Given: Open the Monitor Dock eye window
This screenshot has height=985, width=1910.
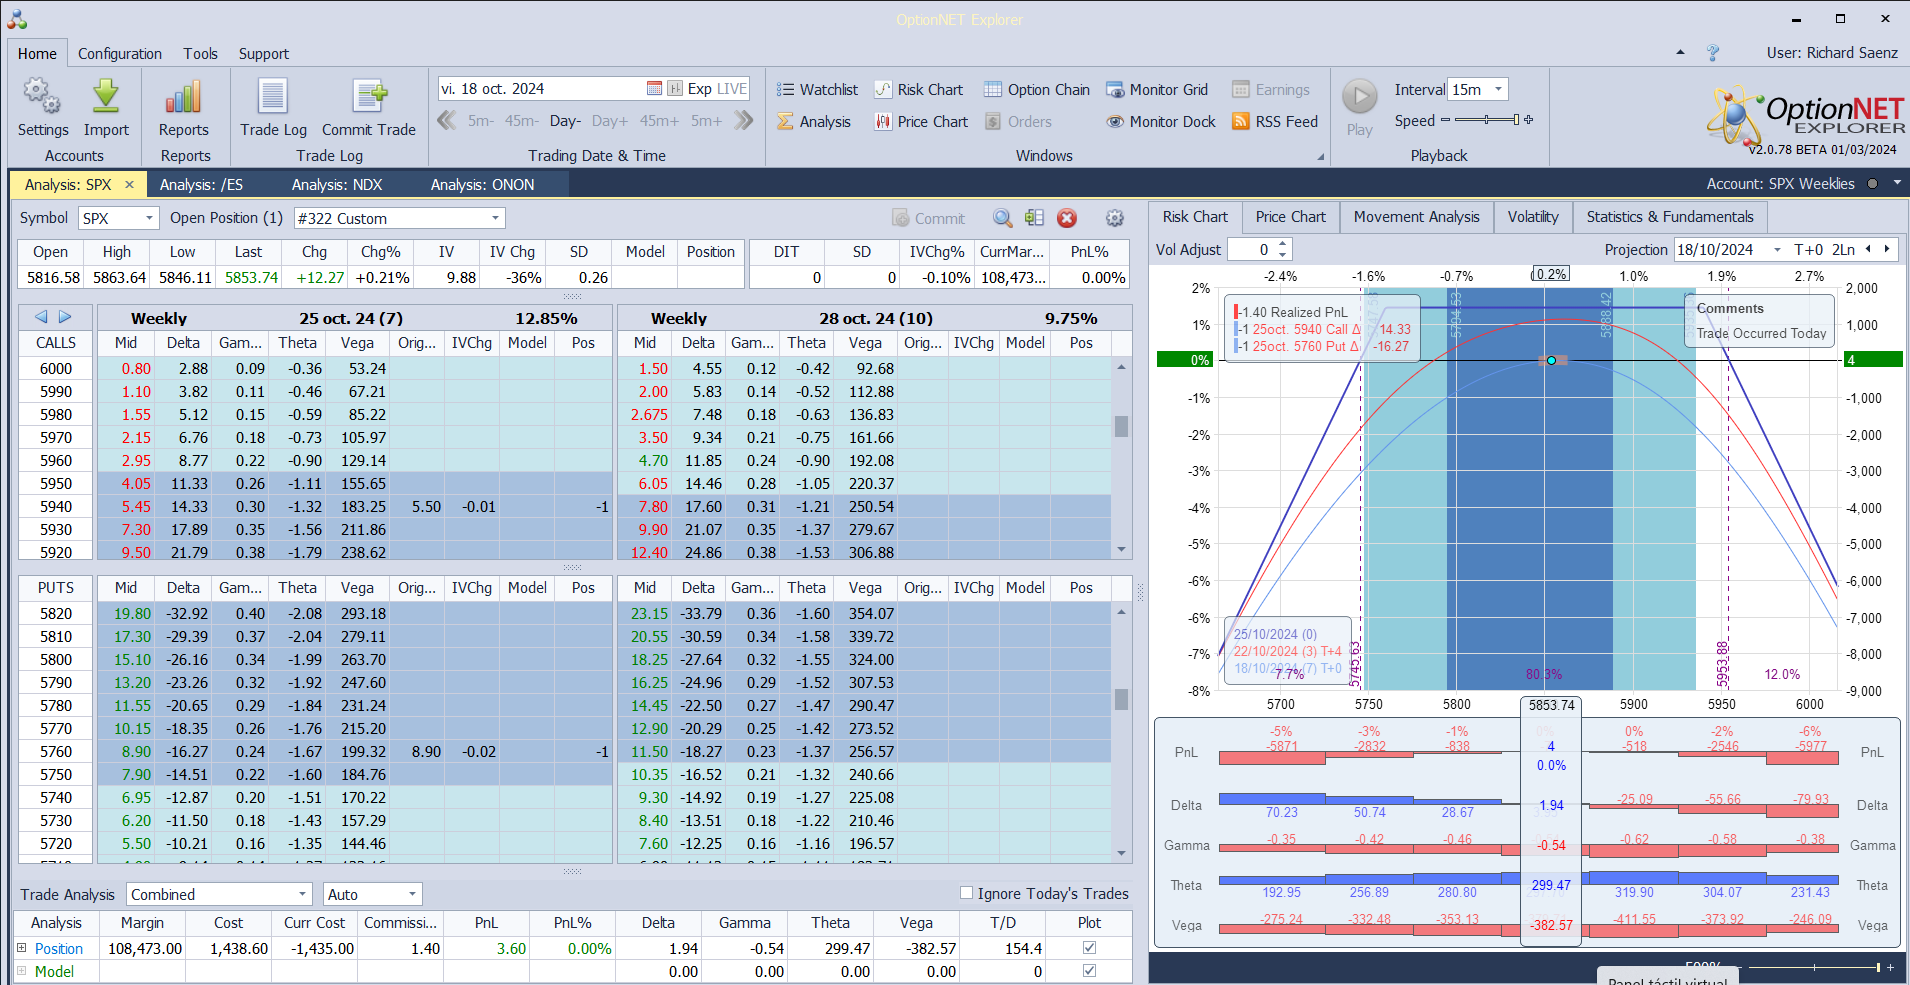Looking at the screenshot, I should pyautogui.click(x=1161, y=122).
